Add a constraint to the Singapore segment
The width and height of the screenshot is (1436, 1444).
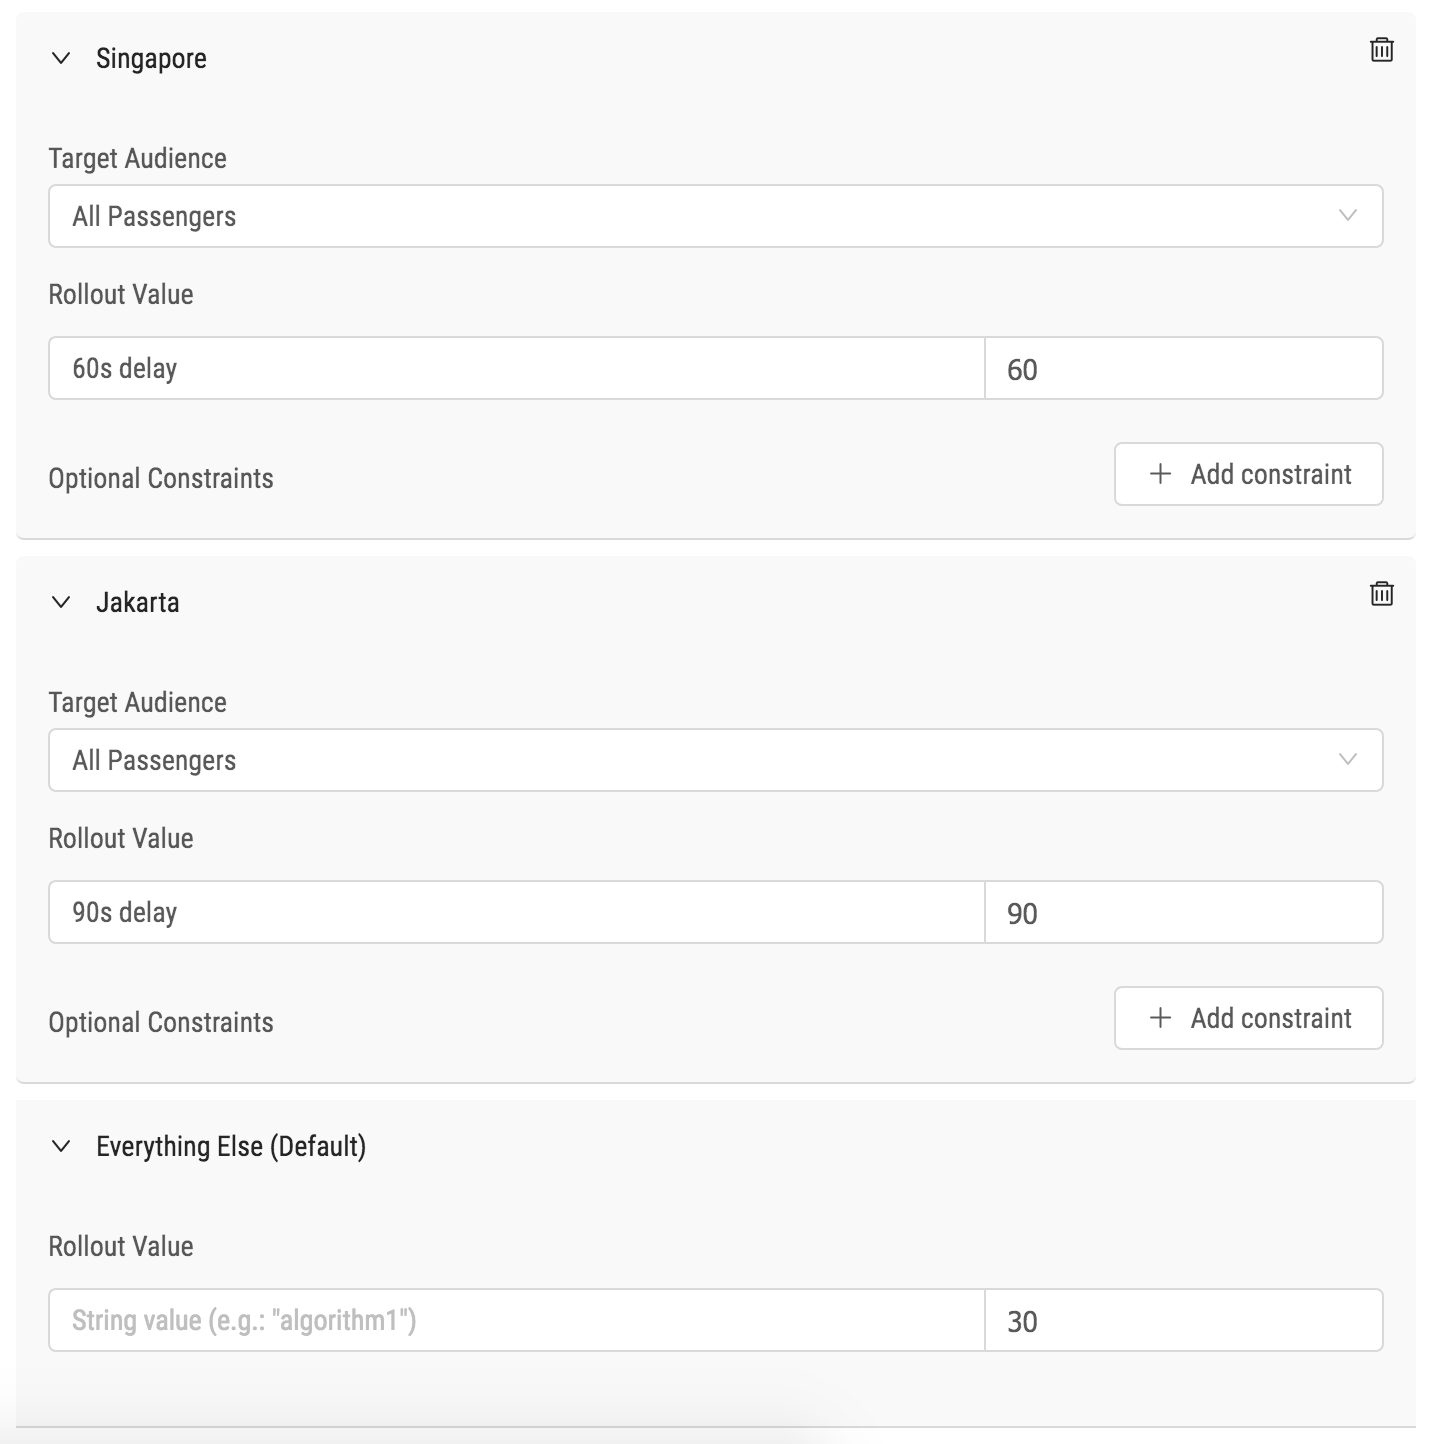1248,474
